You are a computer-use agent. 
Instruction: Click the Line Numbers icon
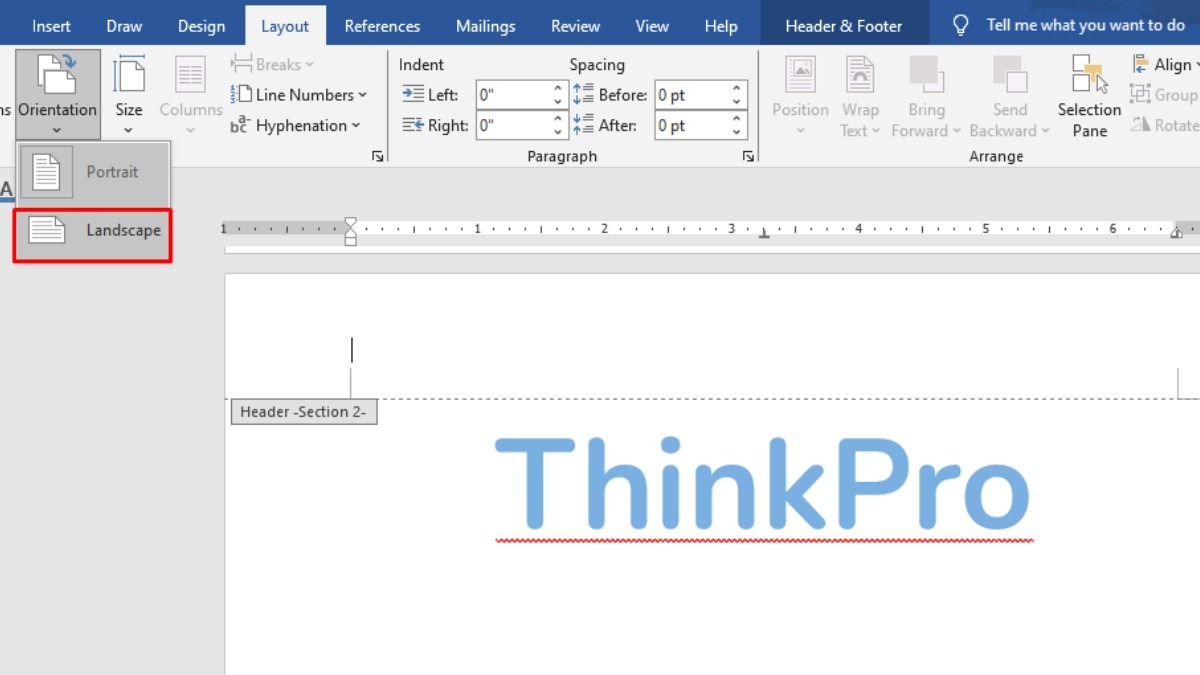pyautogui.click(x=240, y=95)
